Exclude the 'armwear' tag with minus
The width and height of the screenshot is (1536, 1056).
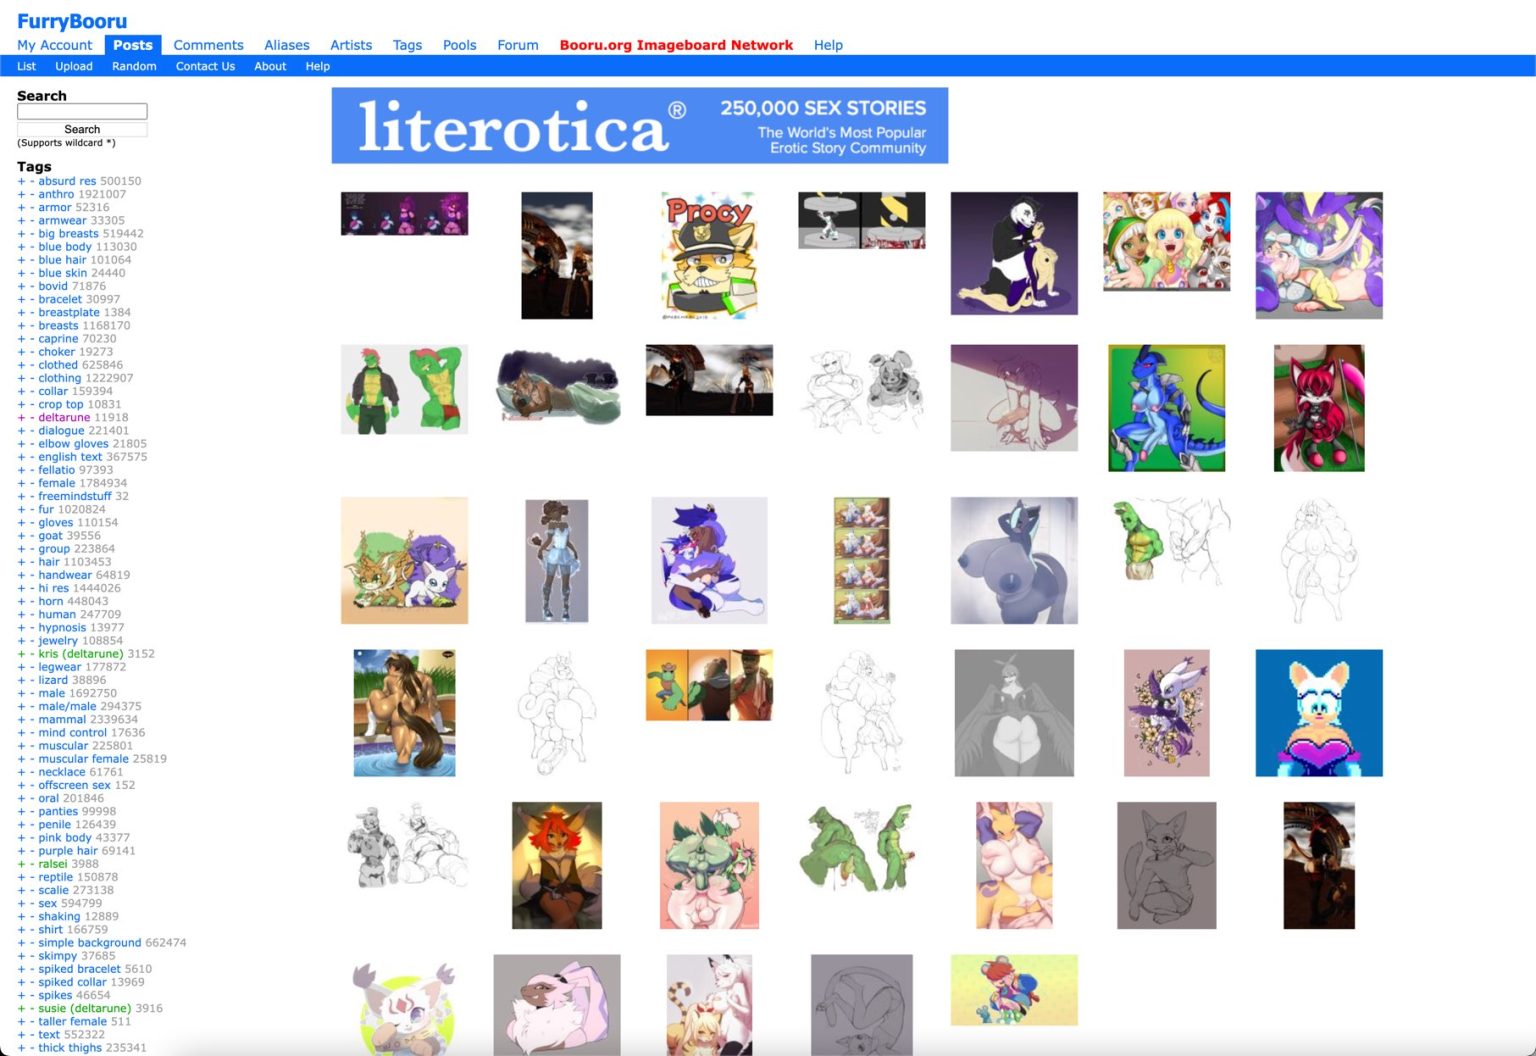32,220
